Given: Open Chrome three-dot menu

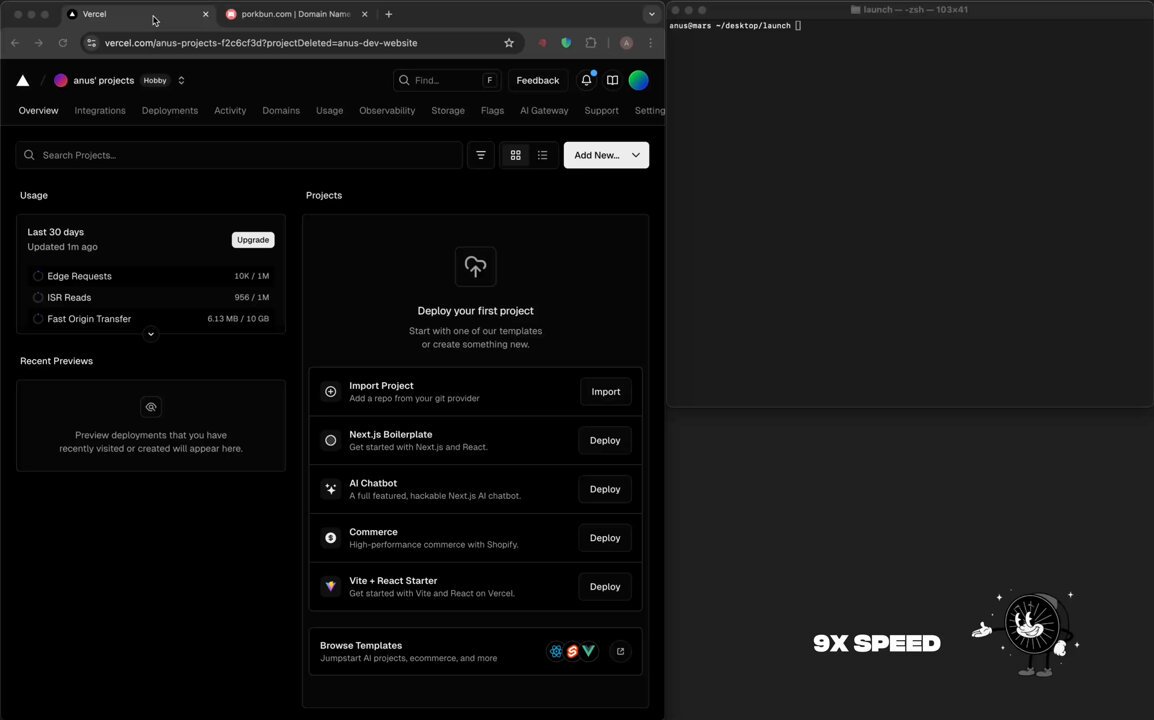Looking at the screenshot, I should 651,43.
